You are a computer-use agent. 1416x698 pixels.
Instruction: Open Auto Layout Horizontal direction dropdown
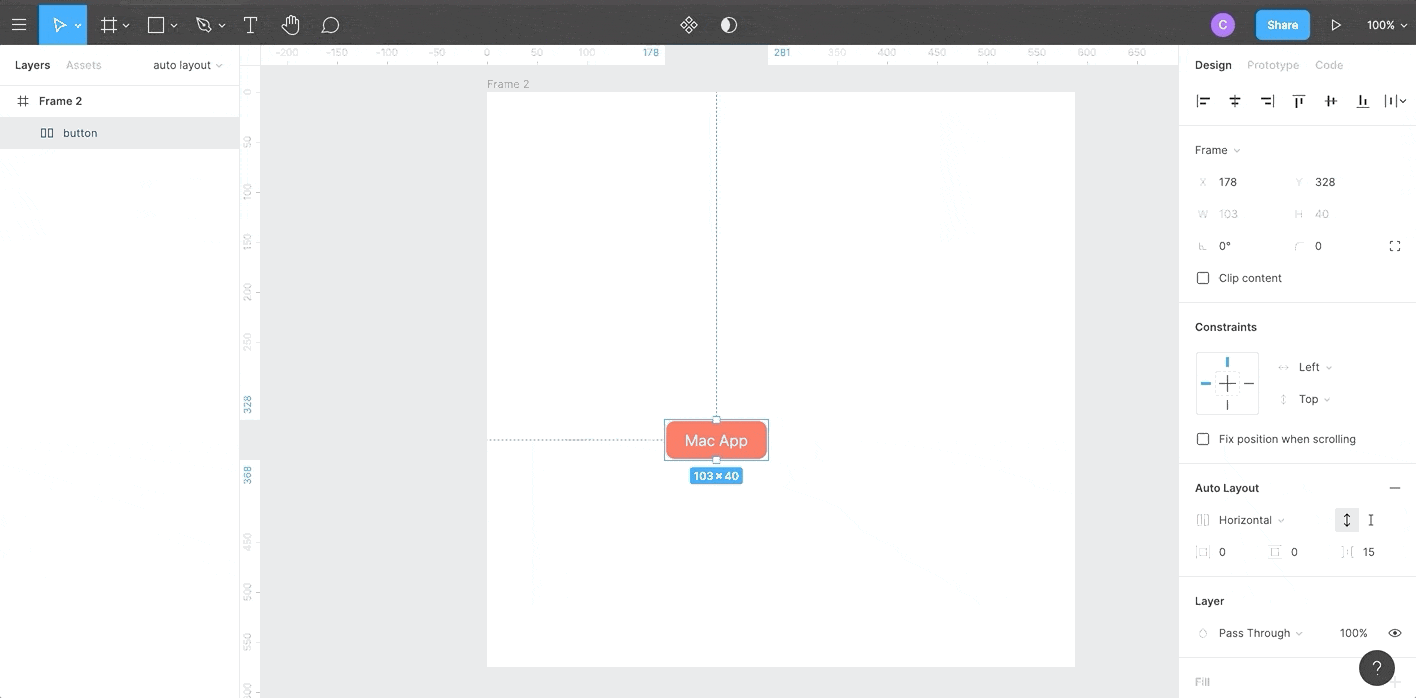click(1251, 520)
